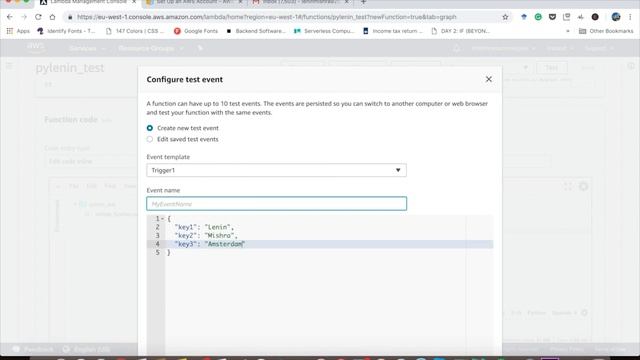Click into the Event name input field
Screen dimensions: 640x360
pos(276,204)
